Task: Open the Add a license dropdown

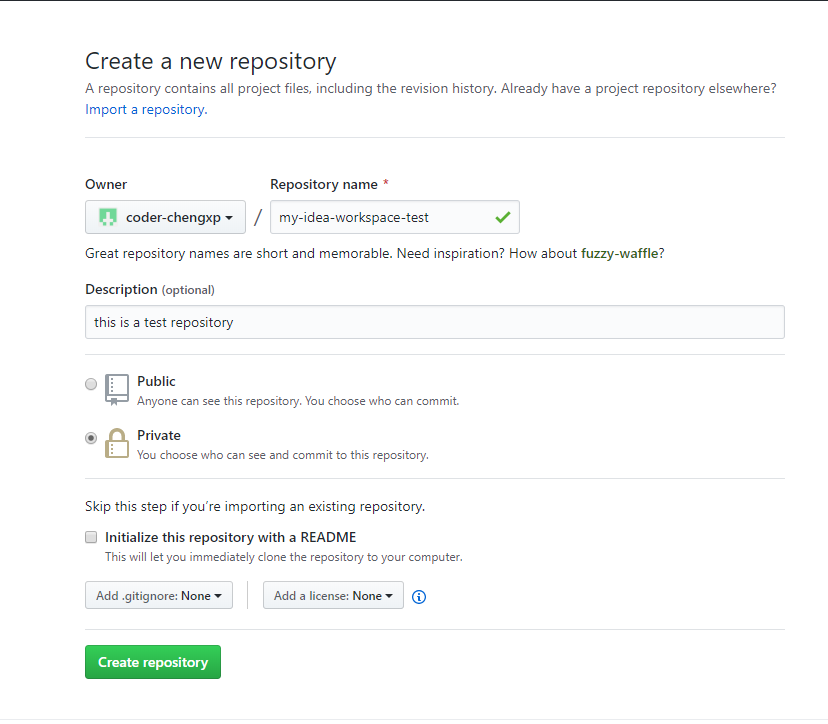Action: tap(333, 595)
